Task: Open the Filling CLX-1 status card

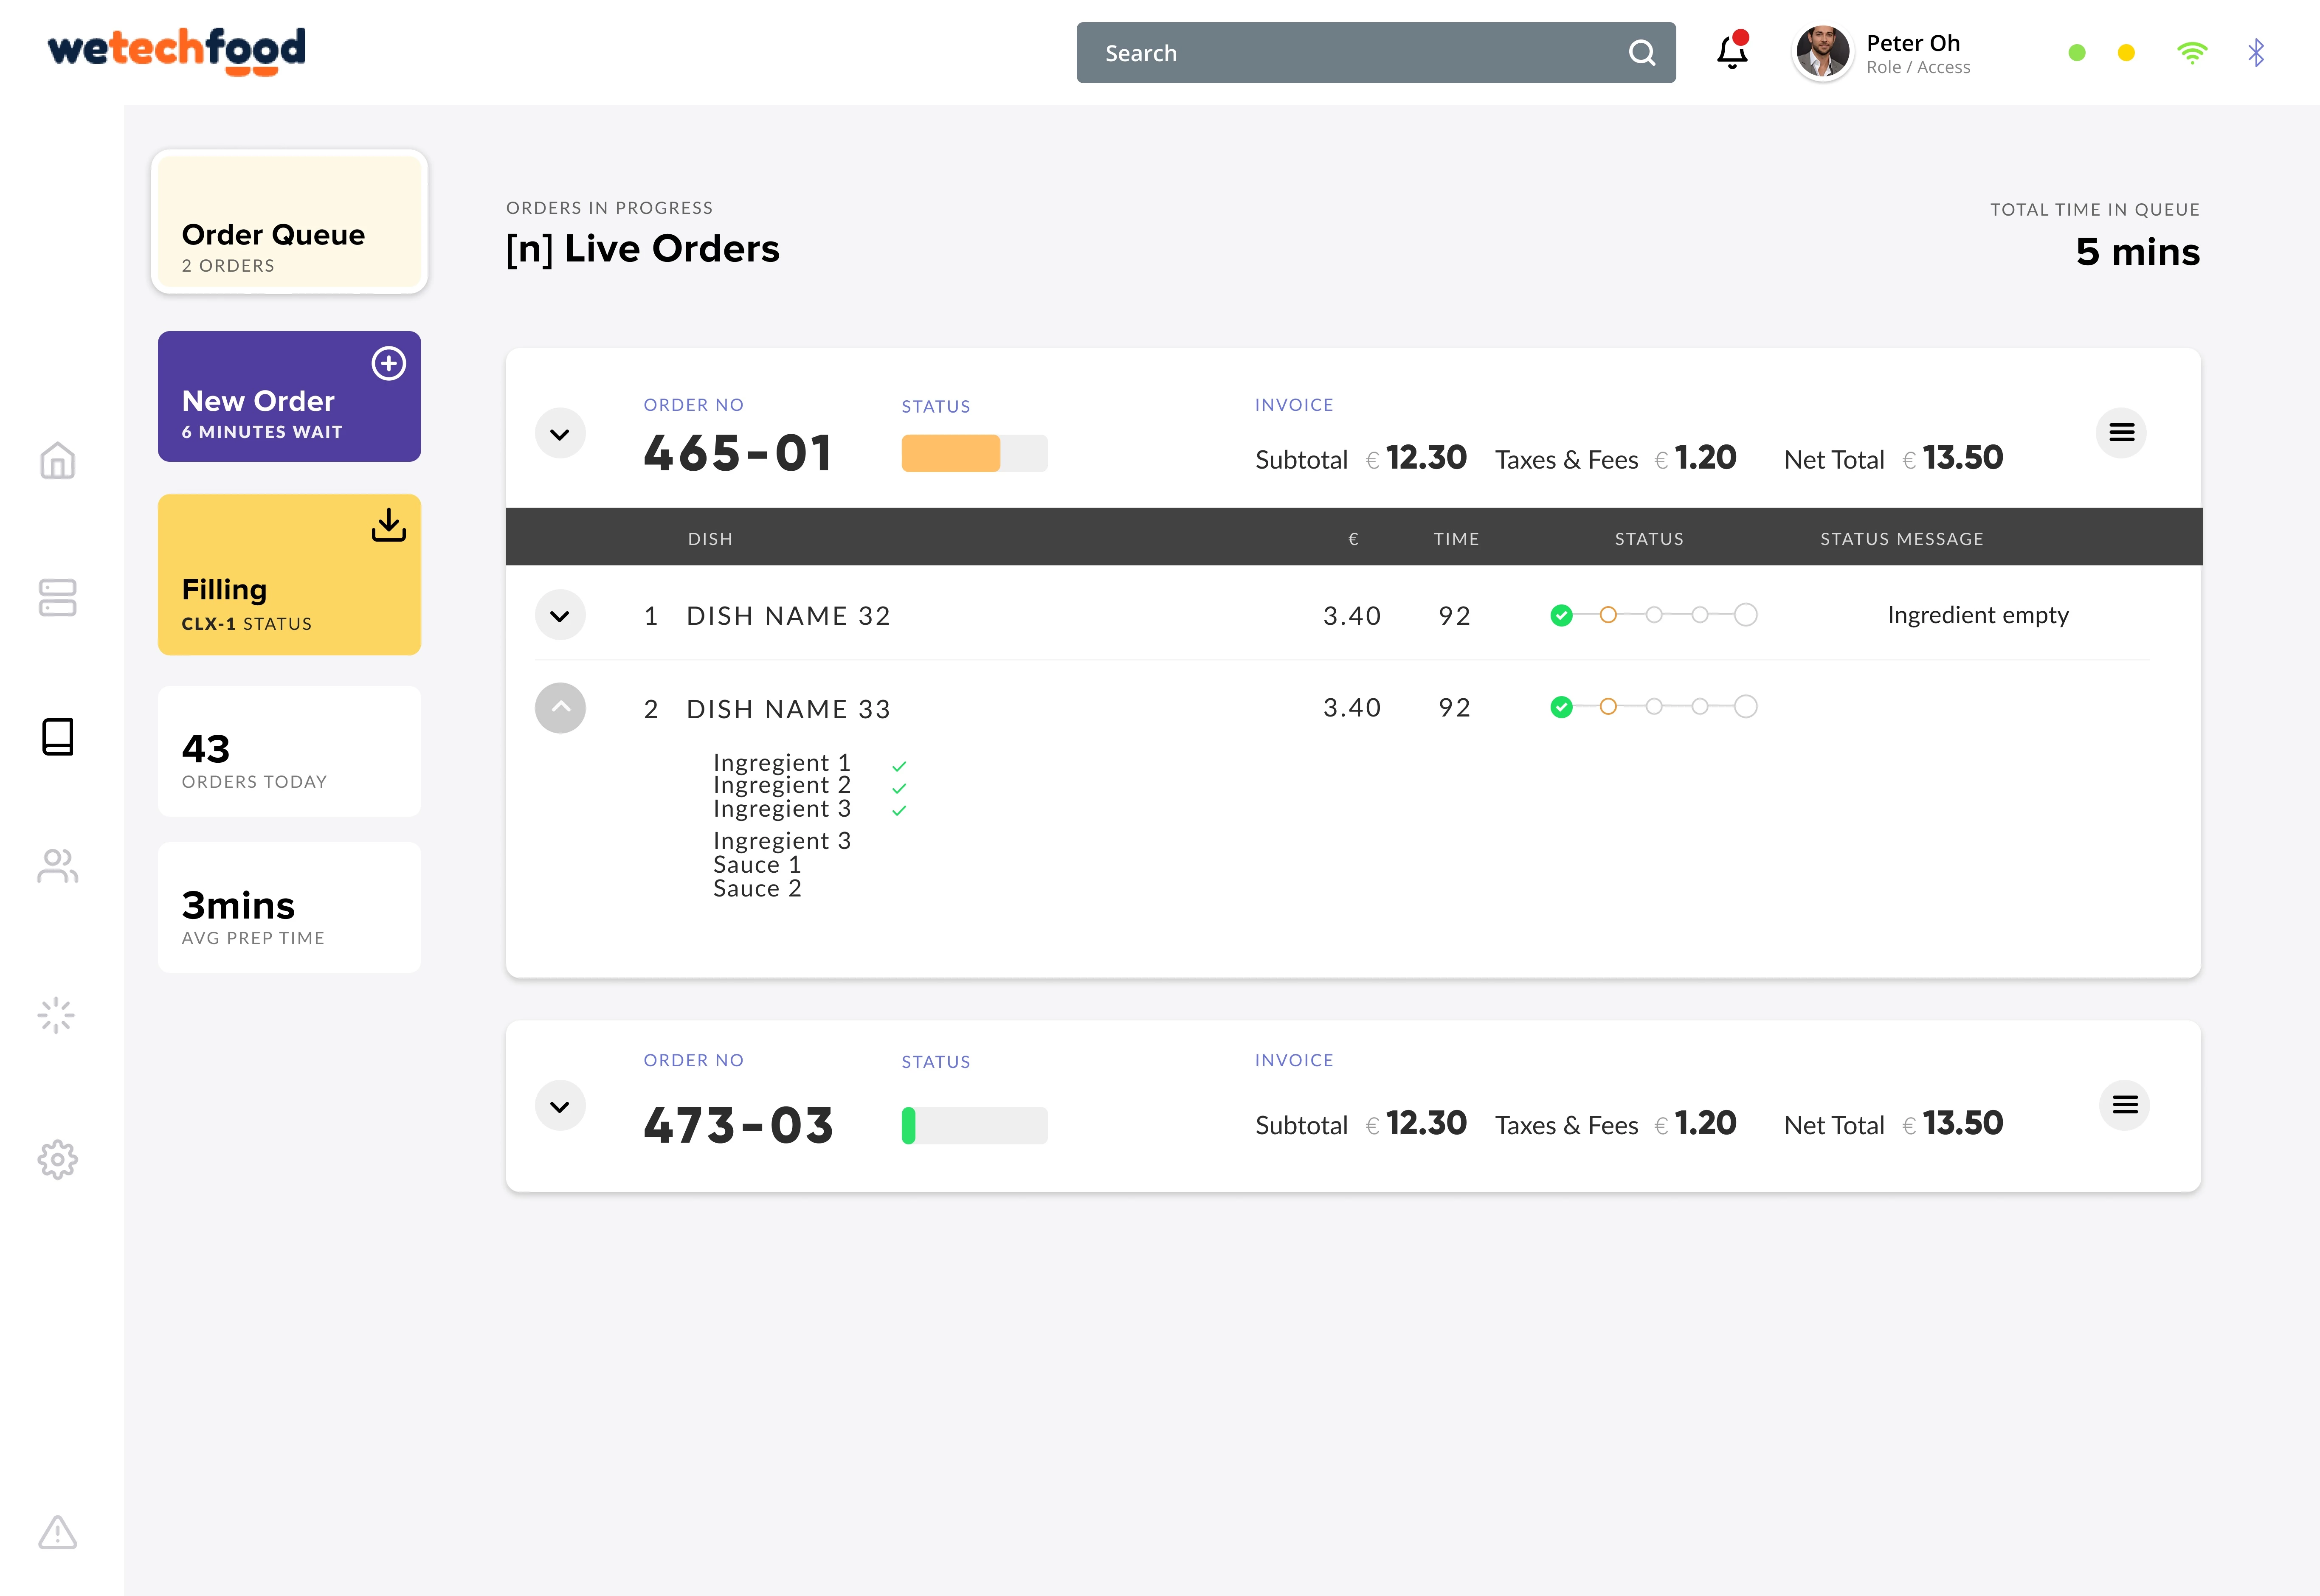Action: coord(290,575)
